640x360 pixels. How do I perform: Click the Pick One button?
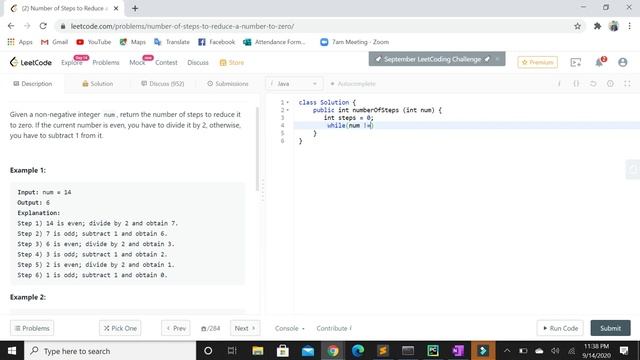[x=120, y=328]
